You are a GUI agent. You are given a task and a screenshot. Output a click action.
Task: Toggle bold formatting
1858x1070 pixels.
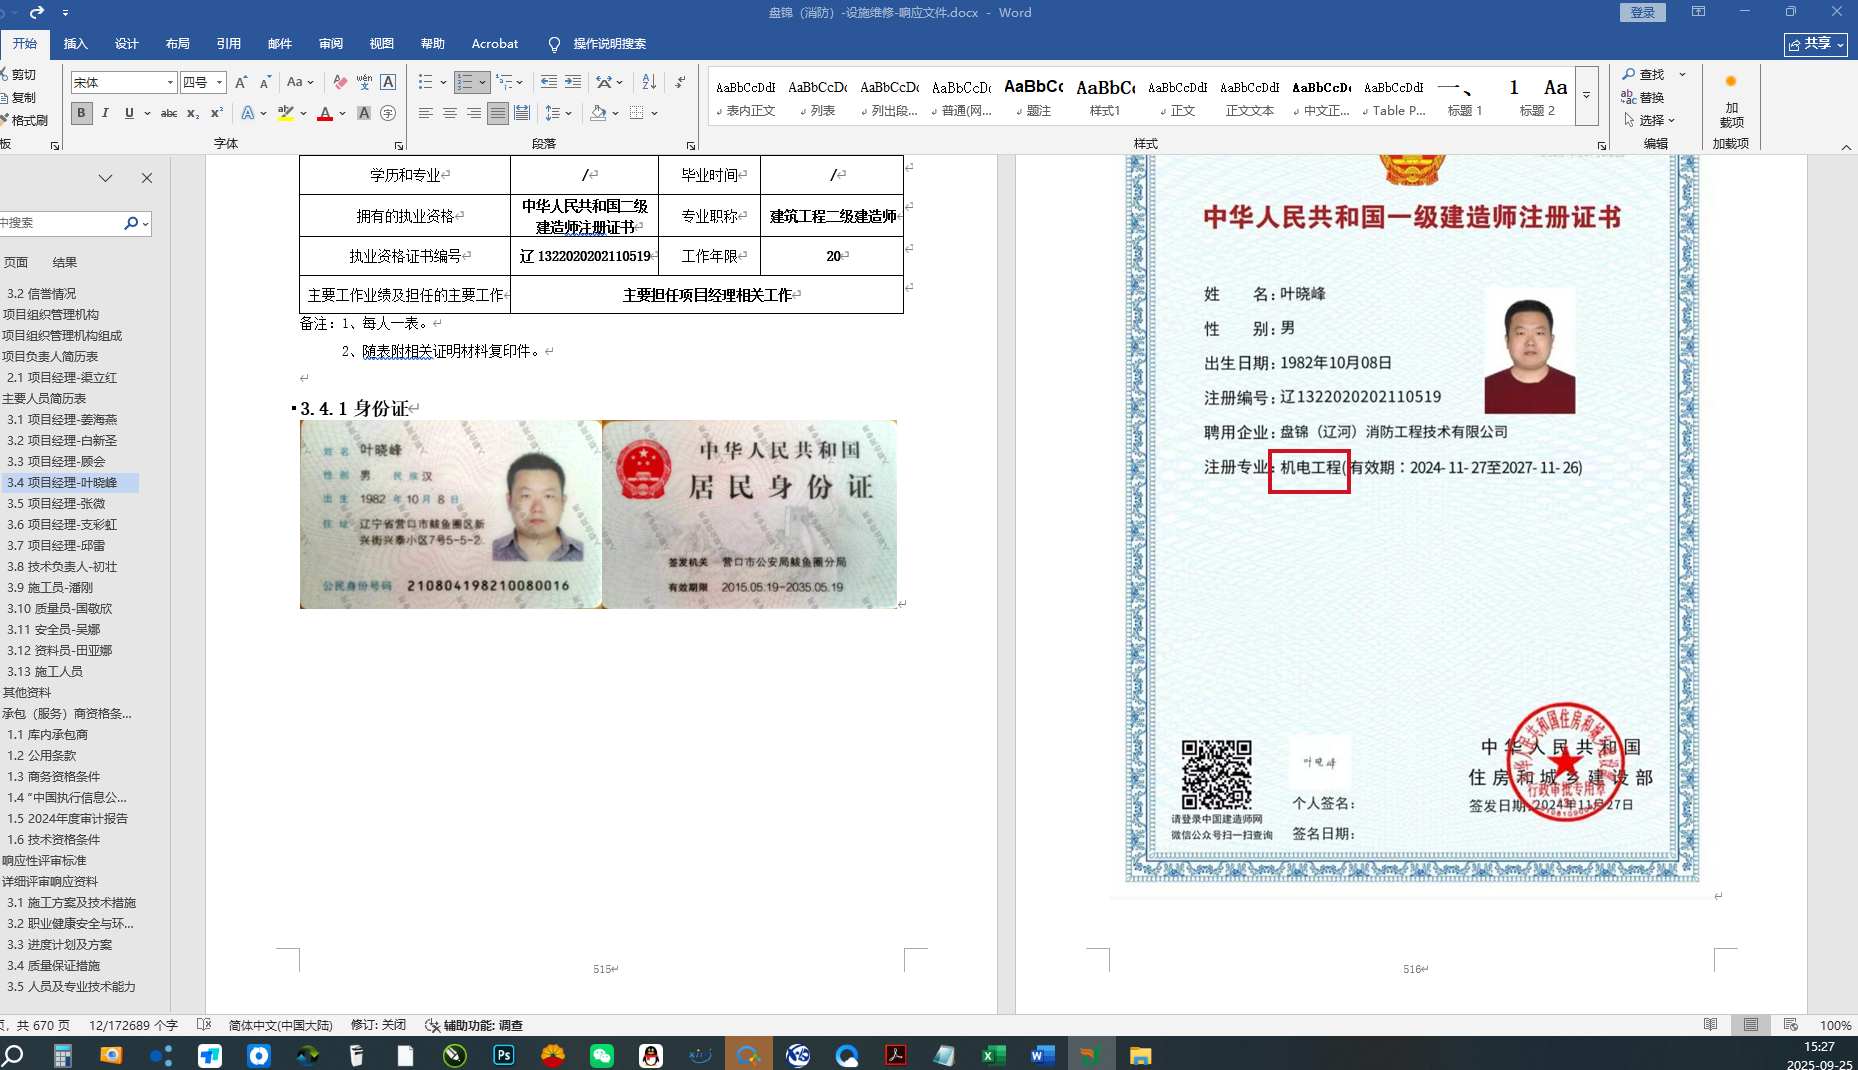[81, 113]
